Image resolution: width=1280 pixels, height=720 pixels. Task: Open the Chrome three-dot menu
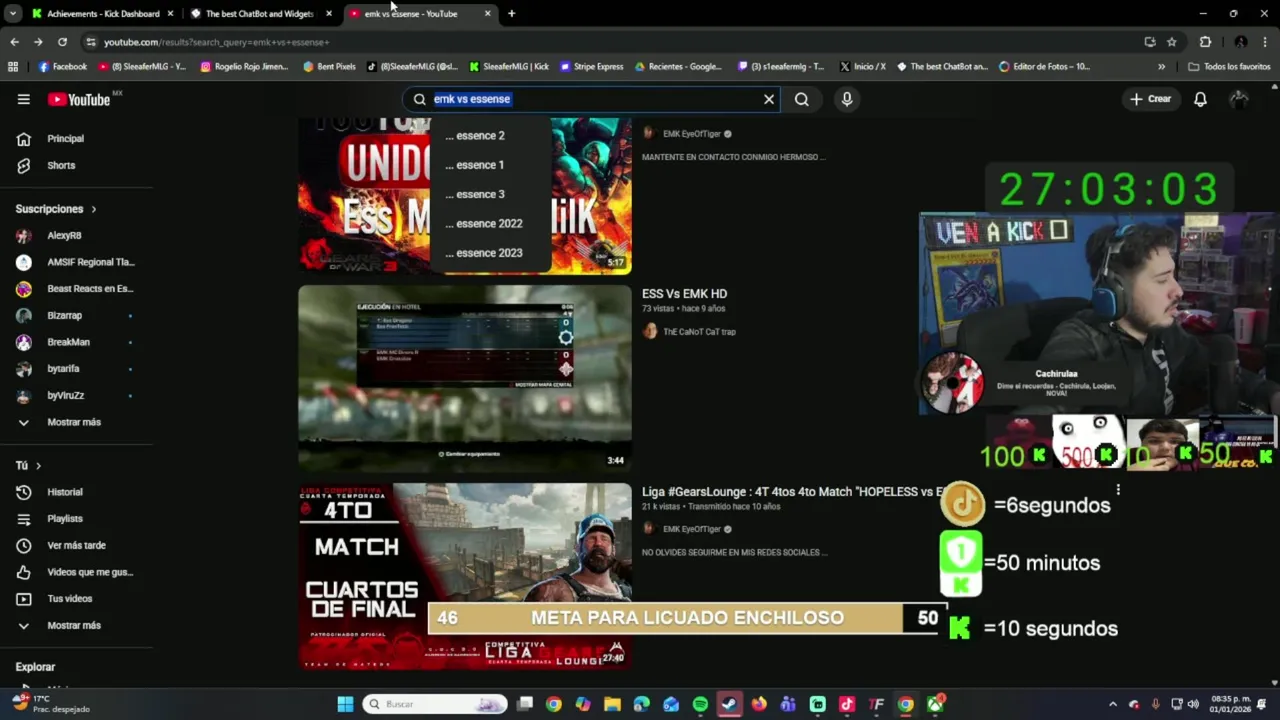pyautogui.click(x=1265, y=42)
